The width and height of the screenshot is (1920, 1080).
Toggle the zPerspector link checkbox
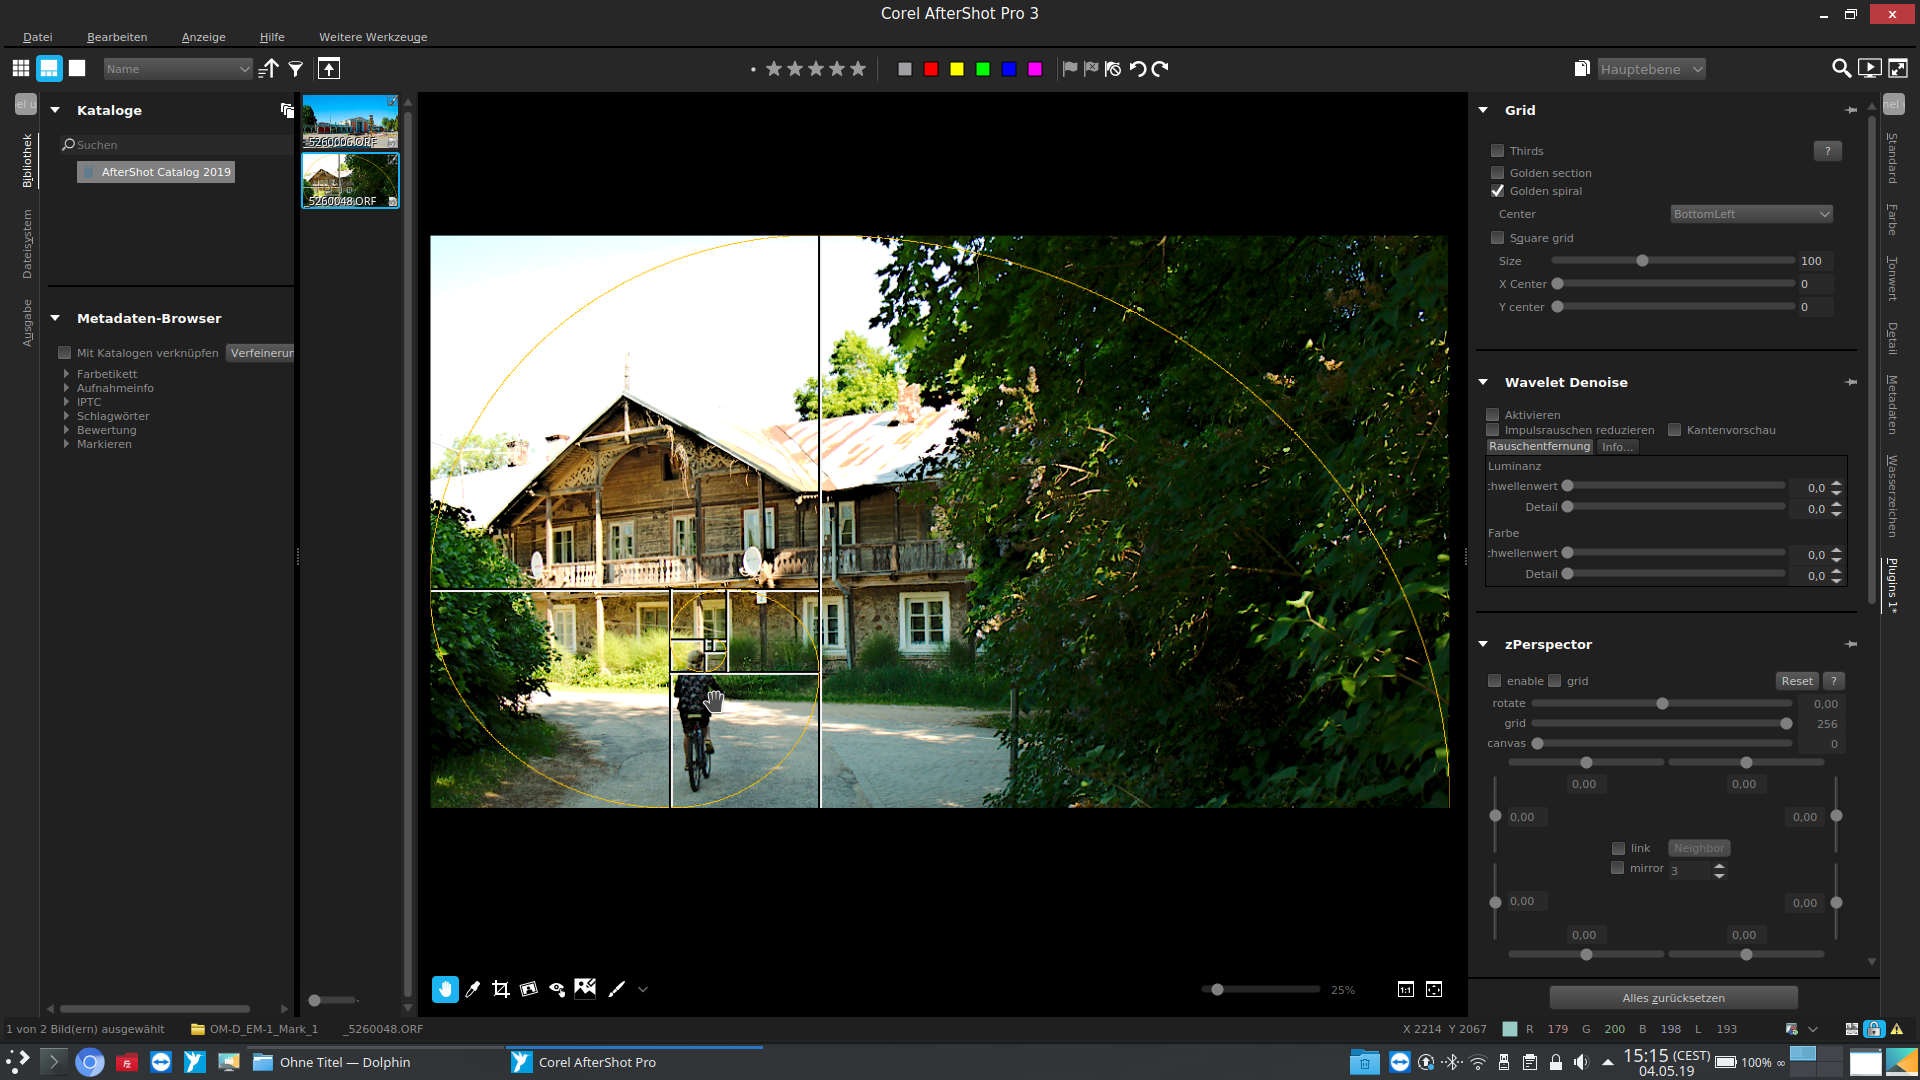(x=1618, y=849)
